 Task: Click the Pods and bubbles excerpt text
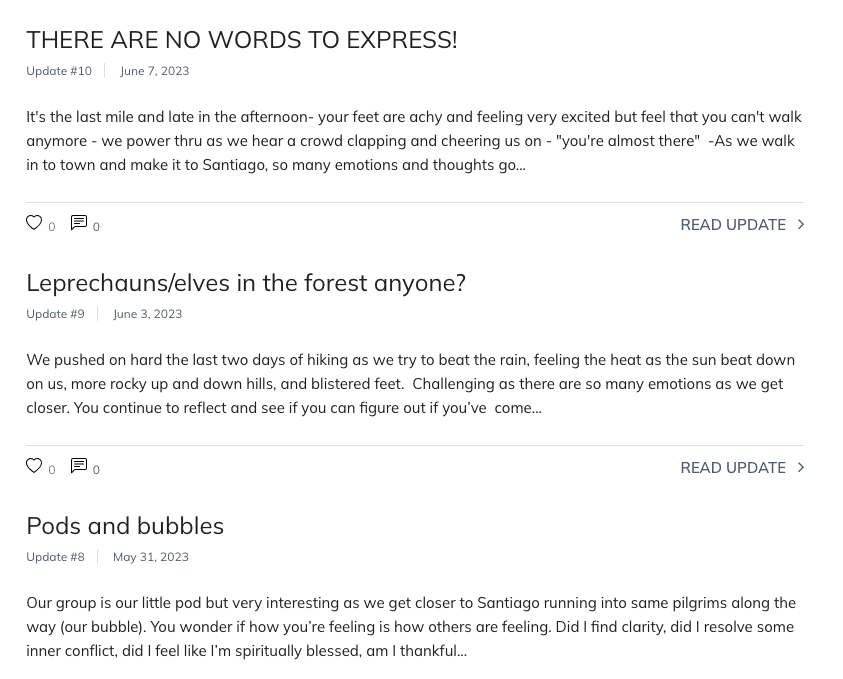pos(411,627)
